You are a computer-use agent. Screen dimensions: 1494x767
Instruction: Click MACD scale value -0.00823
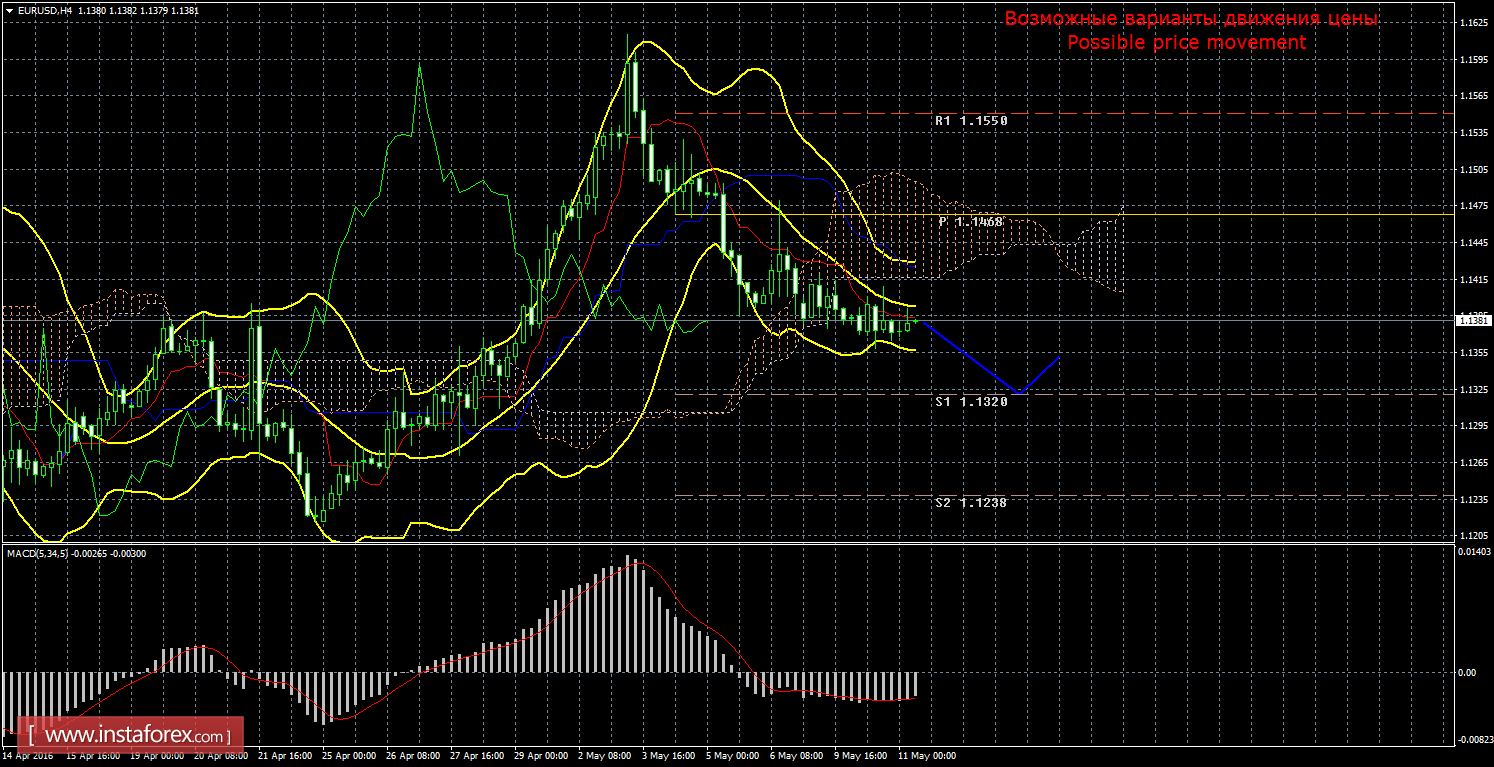1475,740
